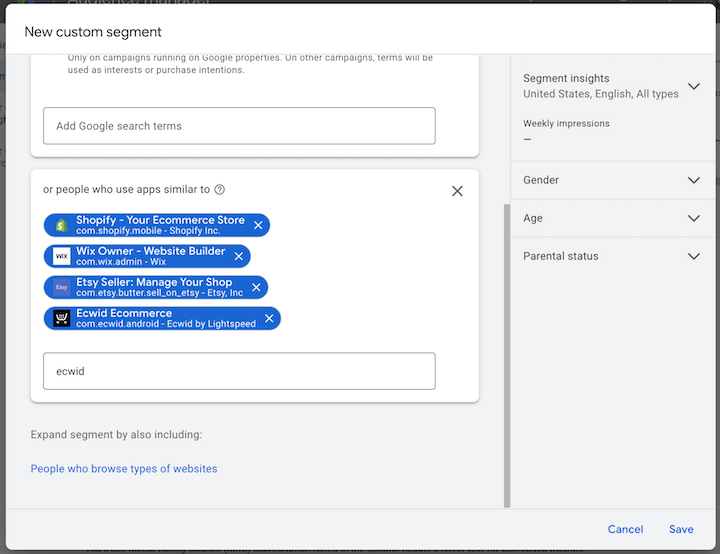Viewport: 720px width, 554px height.
Task: Remove the Shopify app chip
Action: point(258,225)
